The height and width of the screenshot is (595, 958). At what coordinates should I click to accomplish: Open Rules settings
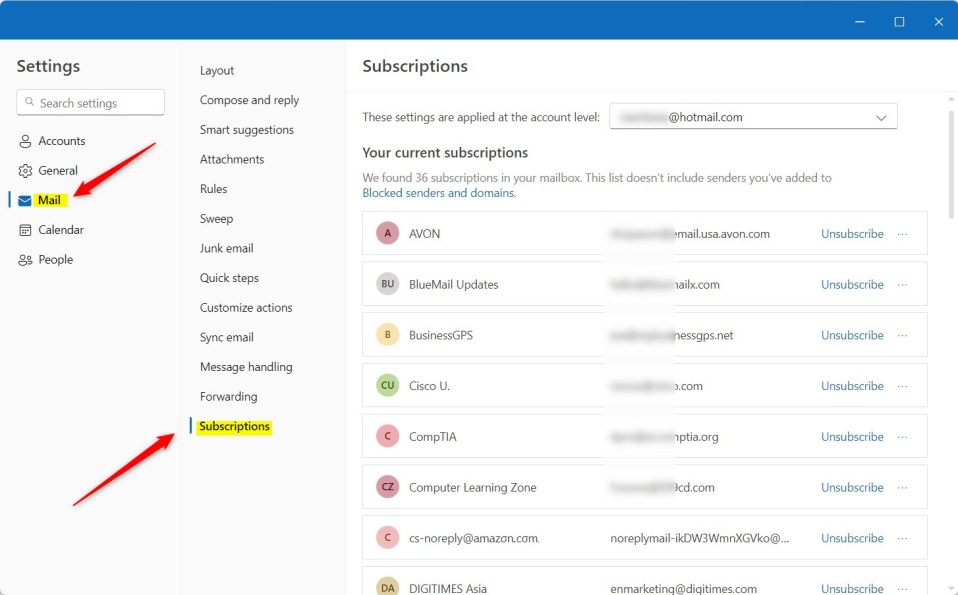pyautogui.click(x=213, y=189)
